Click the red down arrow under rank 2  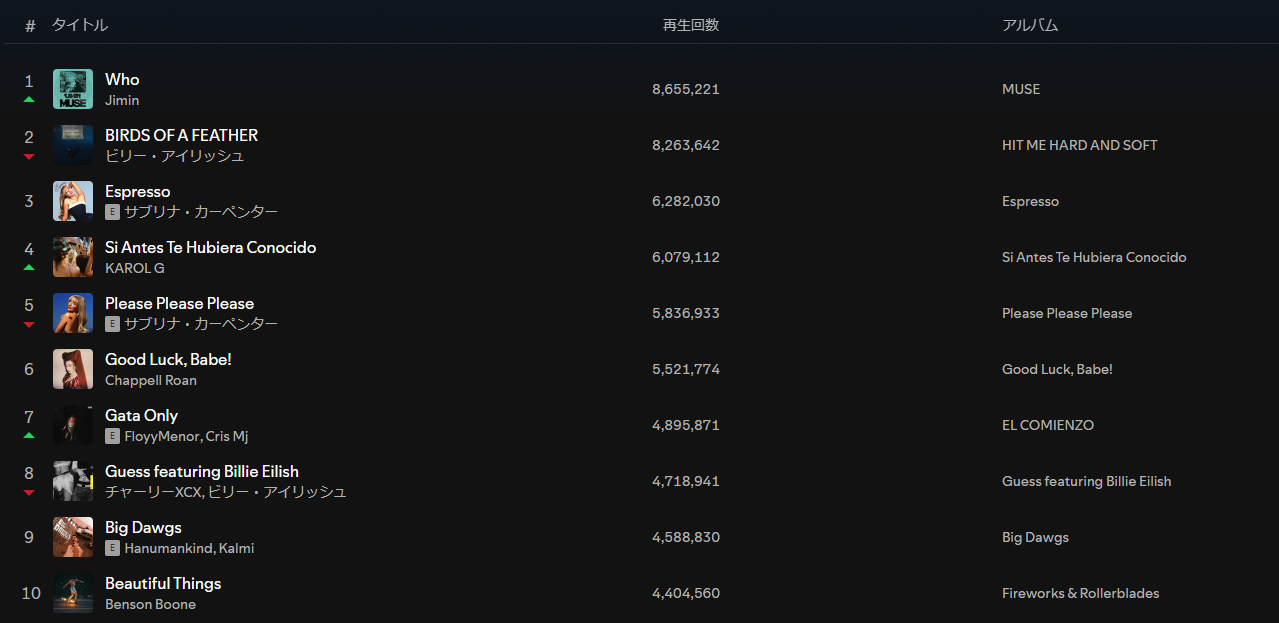click(29, 156)
